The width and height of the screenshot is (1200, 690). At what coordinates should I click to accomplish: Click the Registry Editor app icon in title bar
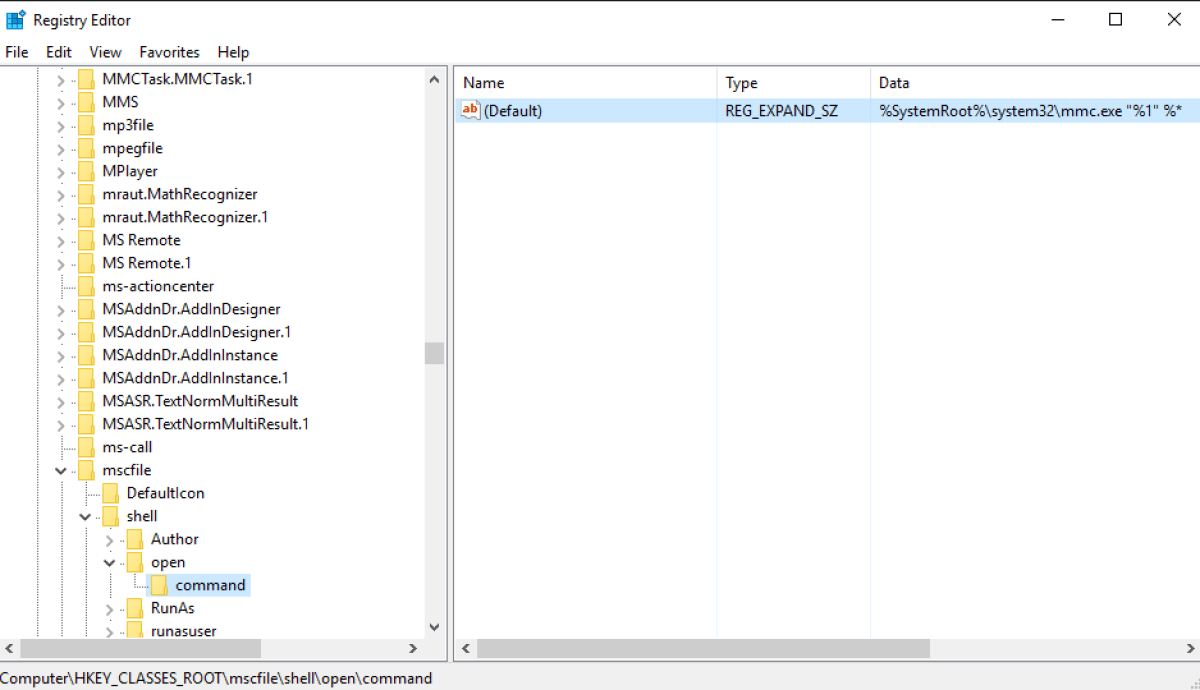pos(16,20)
